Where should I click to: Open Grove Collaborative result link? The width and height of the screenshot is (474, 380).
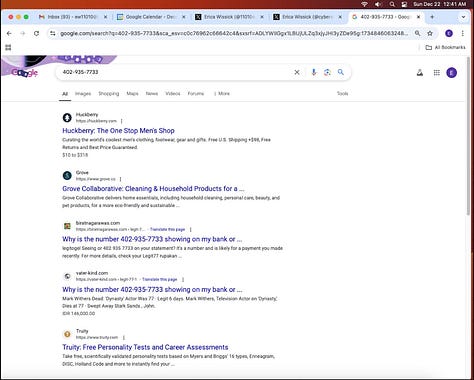click(x=153, y=189)
